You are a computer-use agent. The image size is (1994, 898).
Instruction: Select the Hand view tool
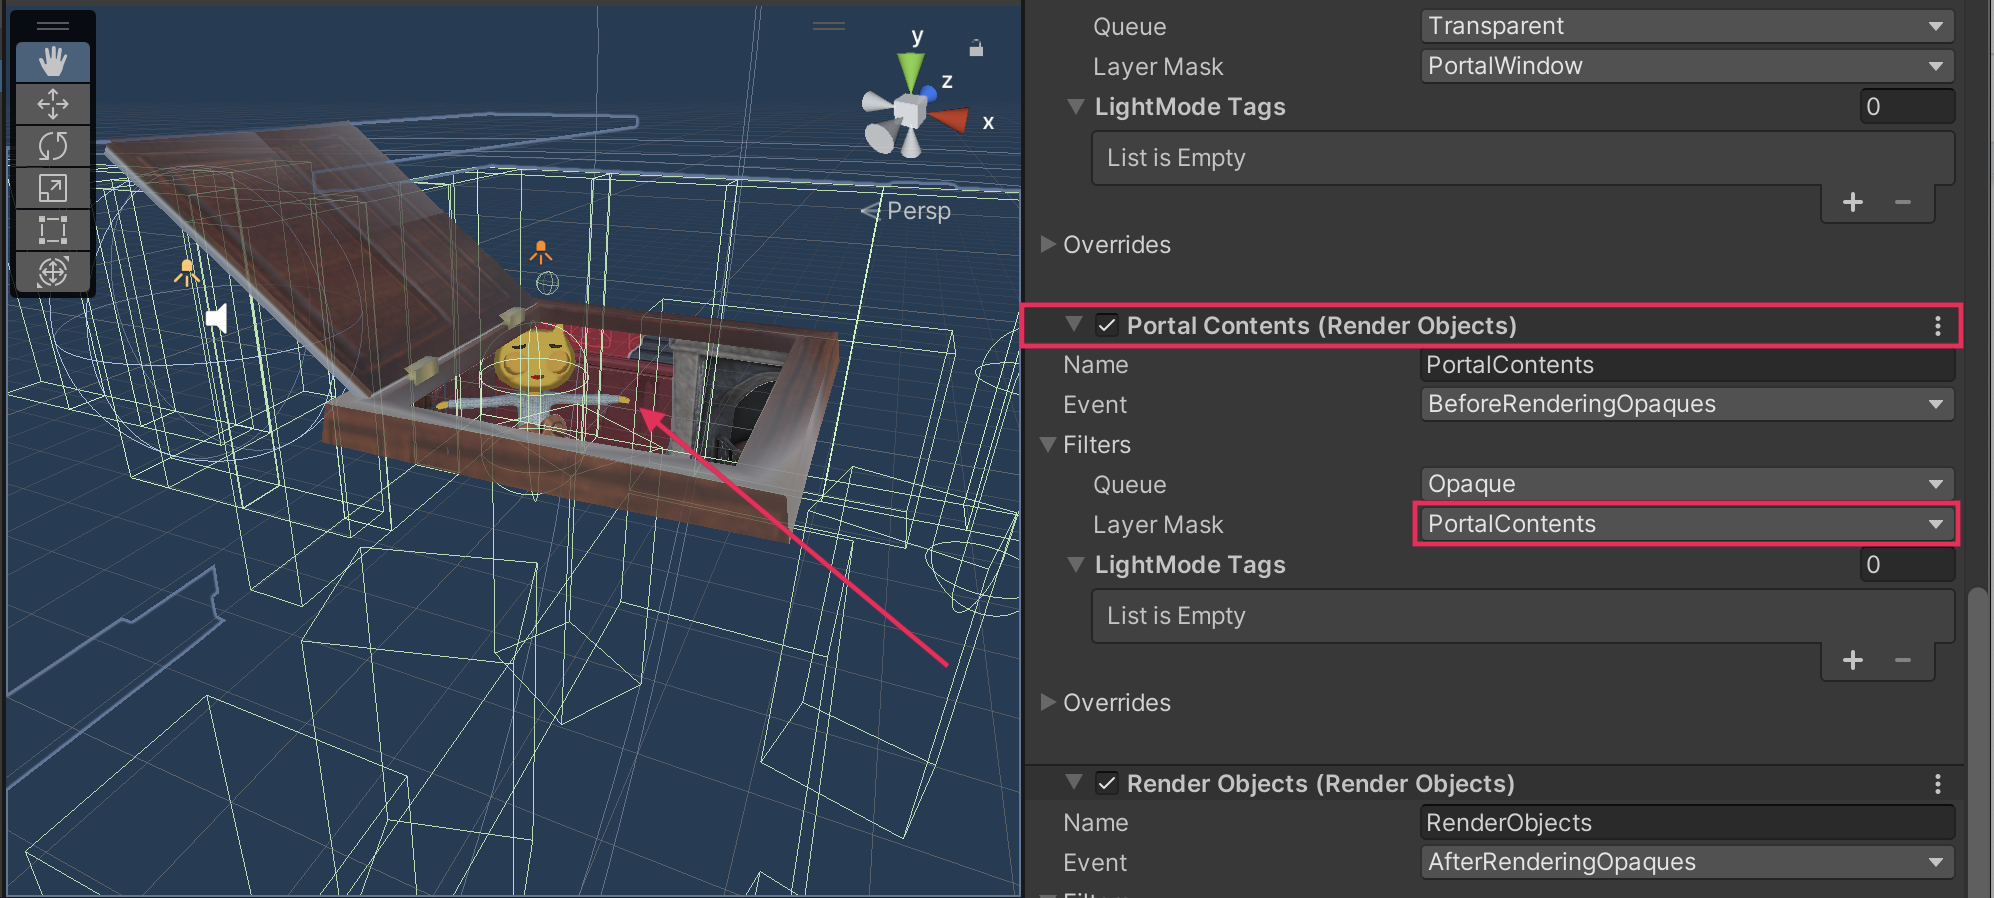[x=53, y=62]
